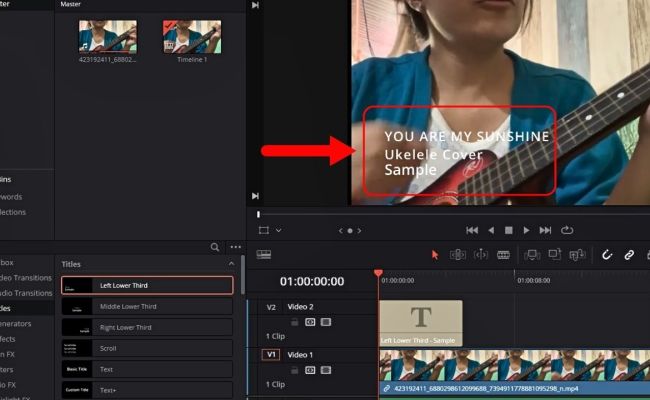Click the viewer transform overlay icon
Viewport: 650px width, 400px height.
coord(264,230)
